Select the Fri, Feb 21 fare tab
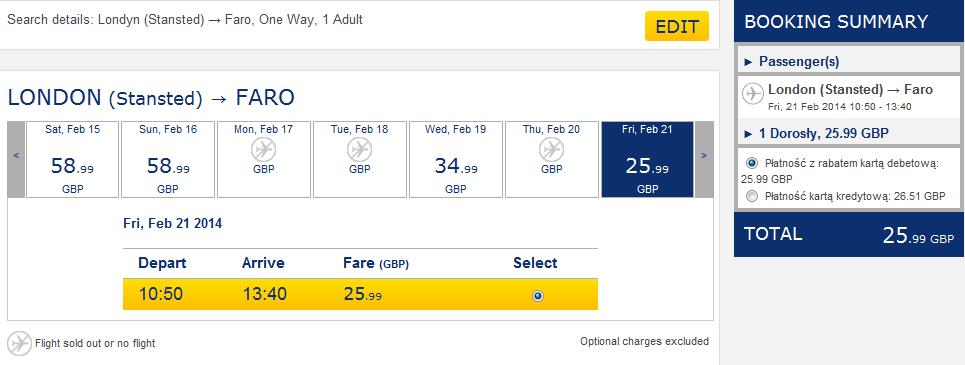Screen dimensions: 965x365 [x=647, y=159]
